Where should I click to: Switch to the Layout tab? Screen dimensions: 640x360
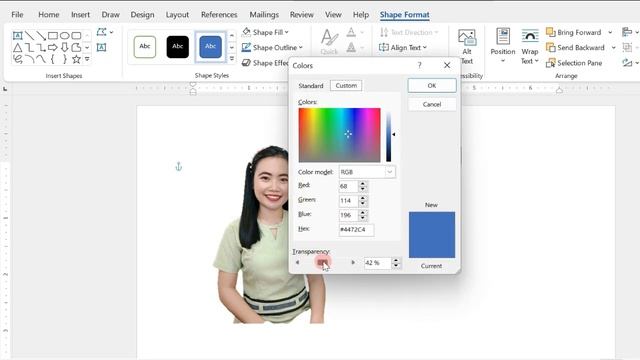pos(177,15)
